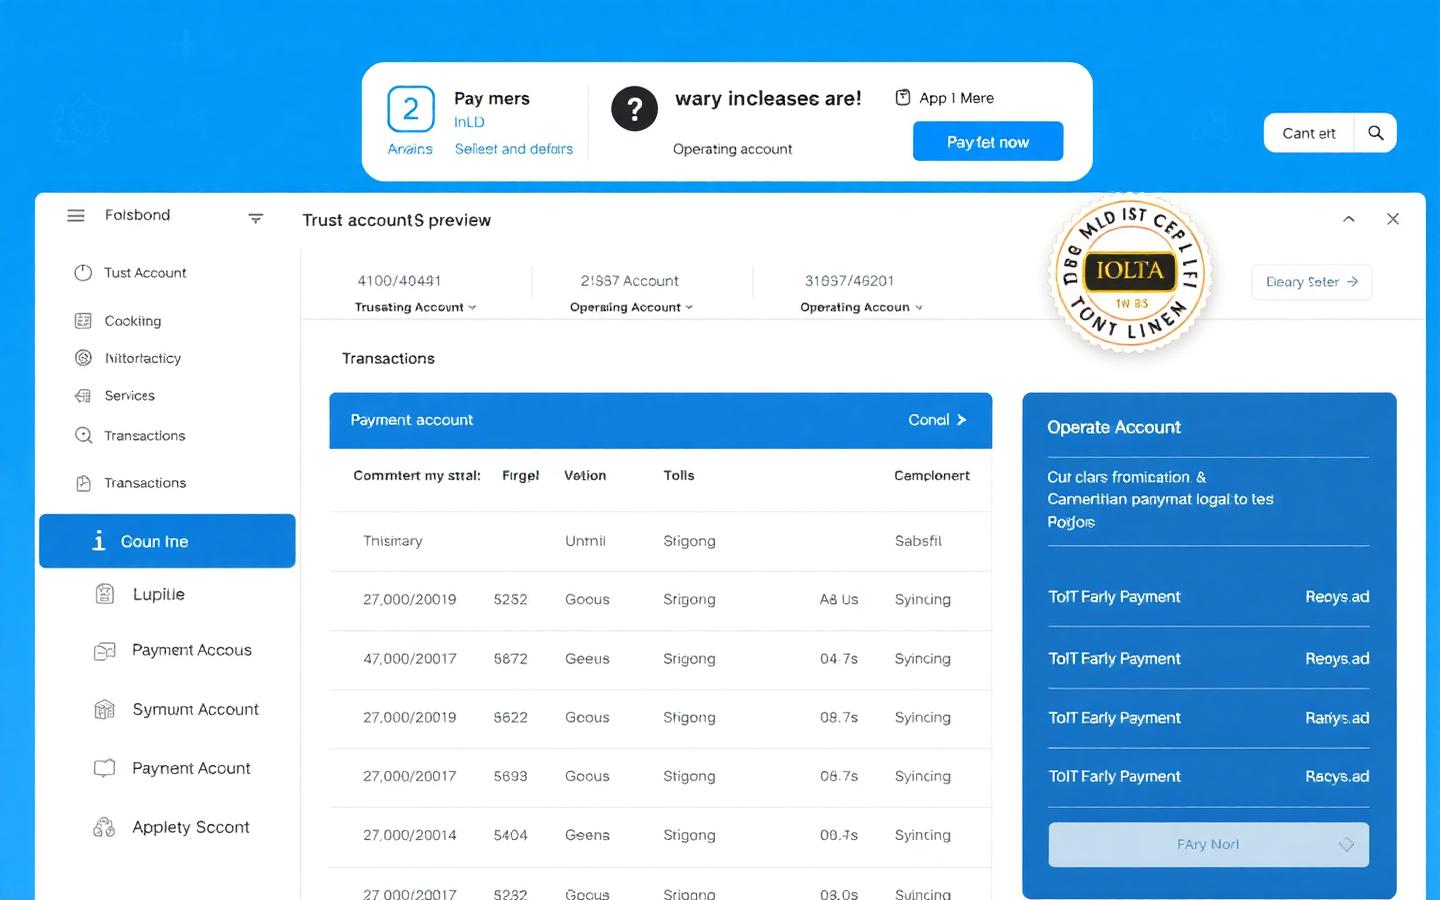Open Payment Accous in the sidebar
The width and height of the screenshot is (1440, 900).
(191, 650)
